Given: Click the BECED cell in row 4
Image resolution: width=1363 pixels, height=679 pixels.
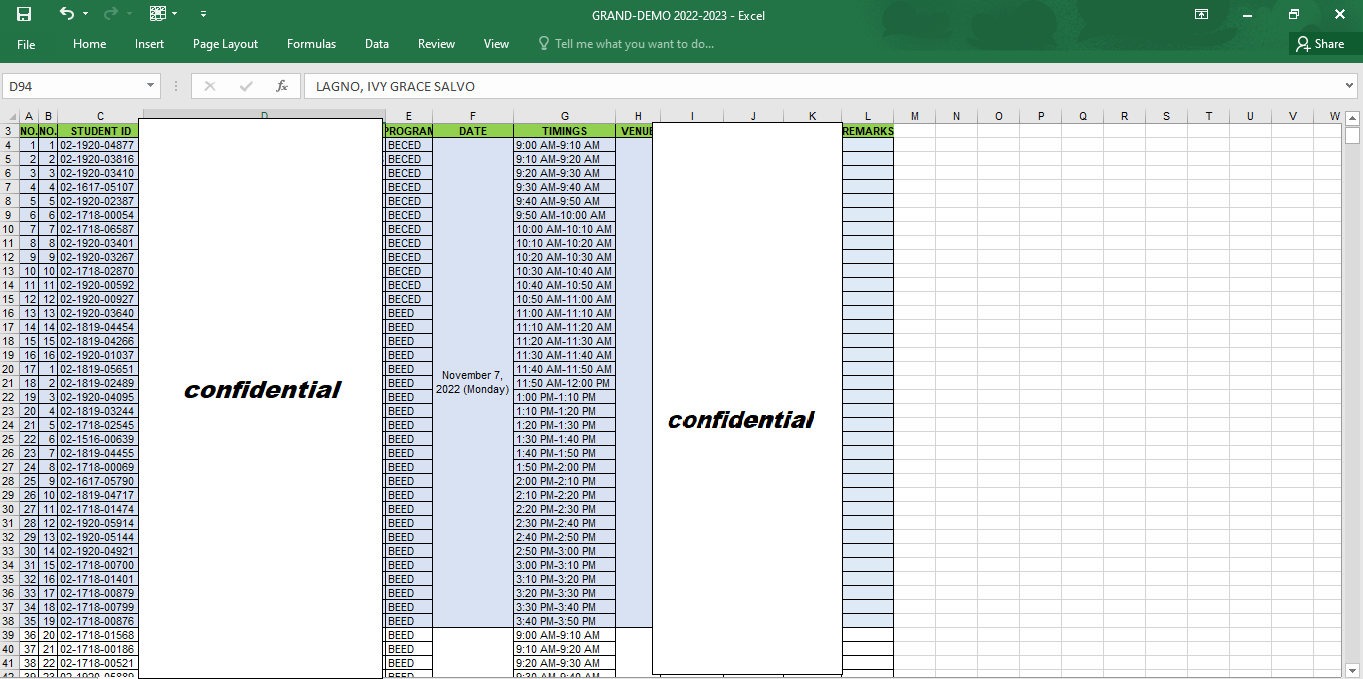Looking at the screenshot, I should coord(408,145).
